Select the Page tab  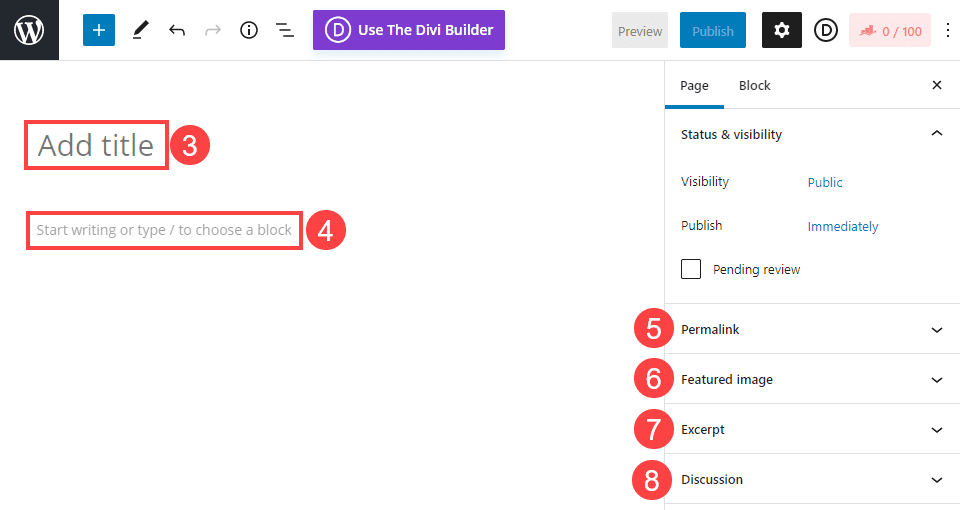(x=694, y=86)
